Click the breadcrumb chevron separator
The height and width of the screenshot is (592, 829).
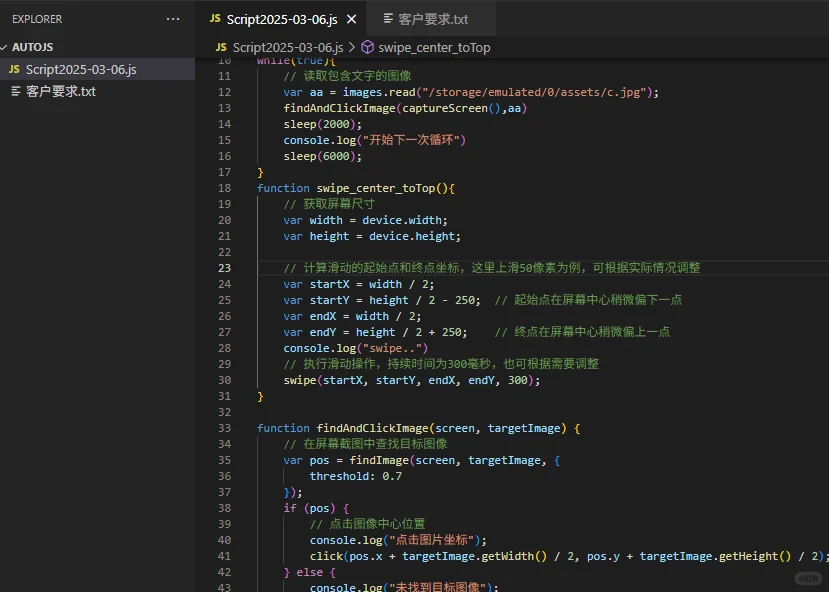[352, 48]
